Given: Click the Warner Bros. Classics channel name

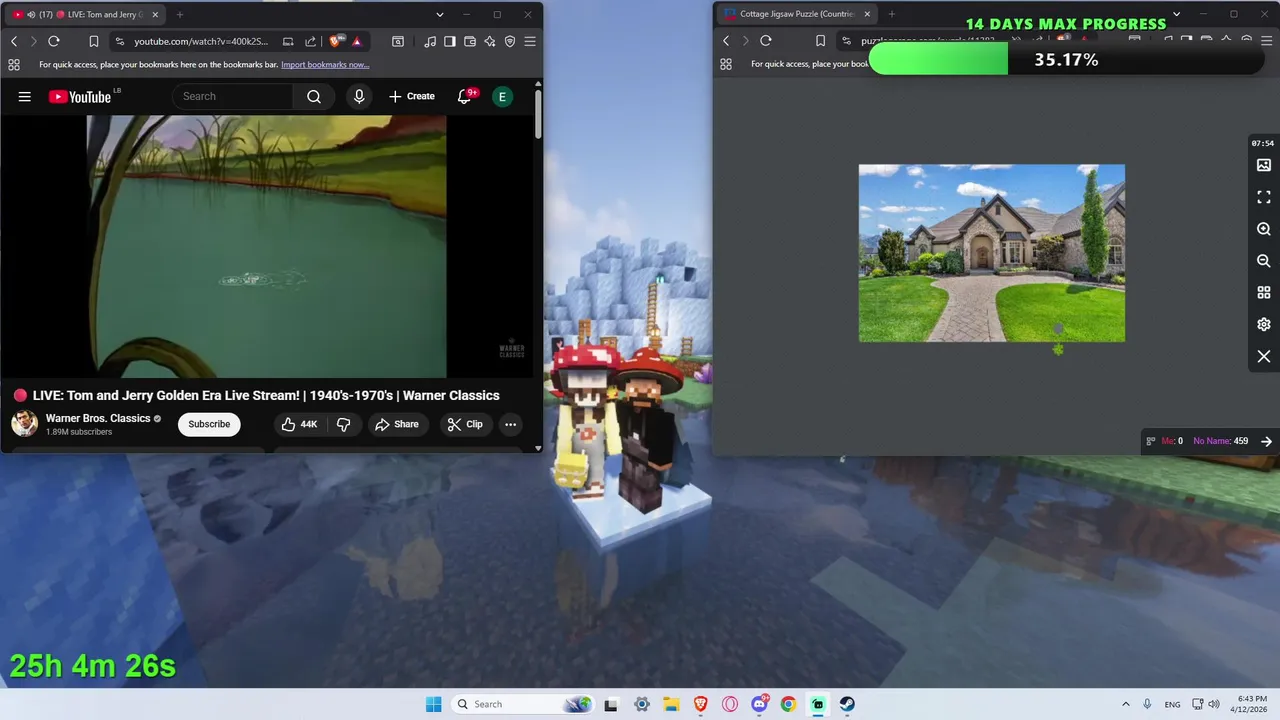Looking at the screenshot, I should click(x=98, y=418).
